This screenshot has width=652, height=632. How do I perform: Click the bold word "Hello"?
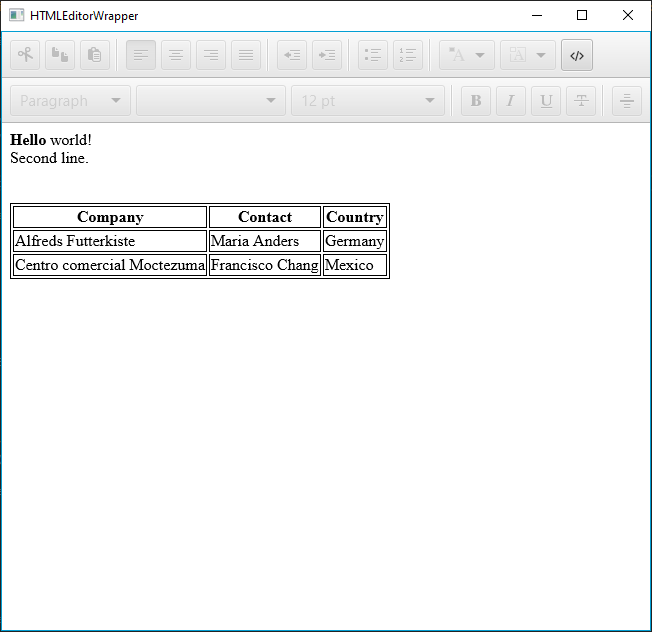coord(28,140)
